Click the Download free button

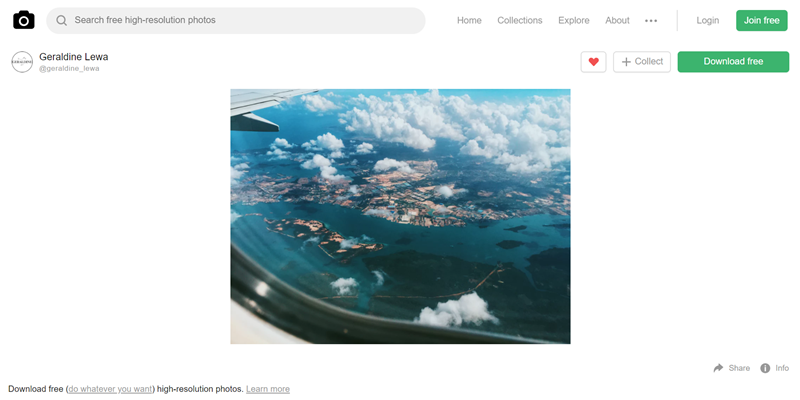pos(733,62)
